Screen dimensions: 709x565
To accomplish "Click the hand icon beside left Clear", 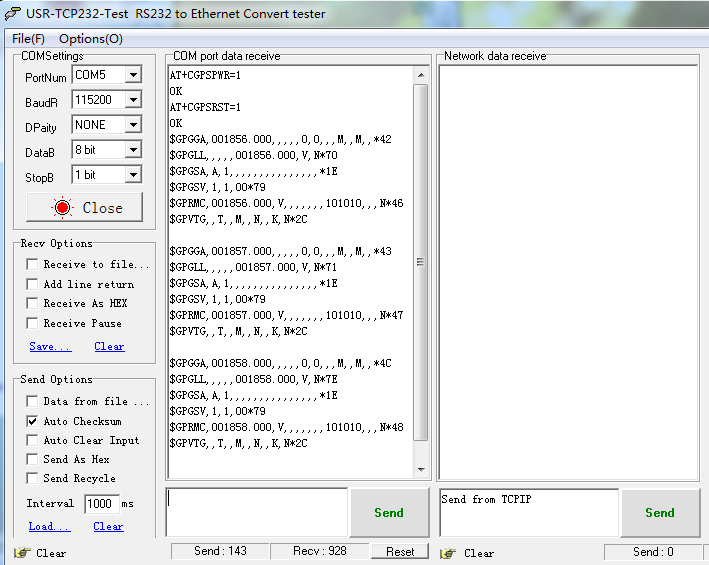I will (x=22, y=552).
